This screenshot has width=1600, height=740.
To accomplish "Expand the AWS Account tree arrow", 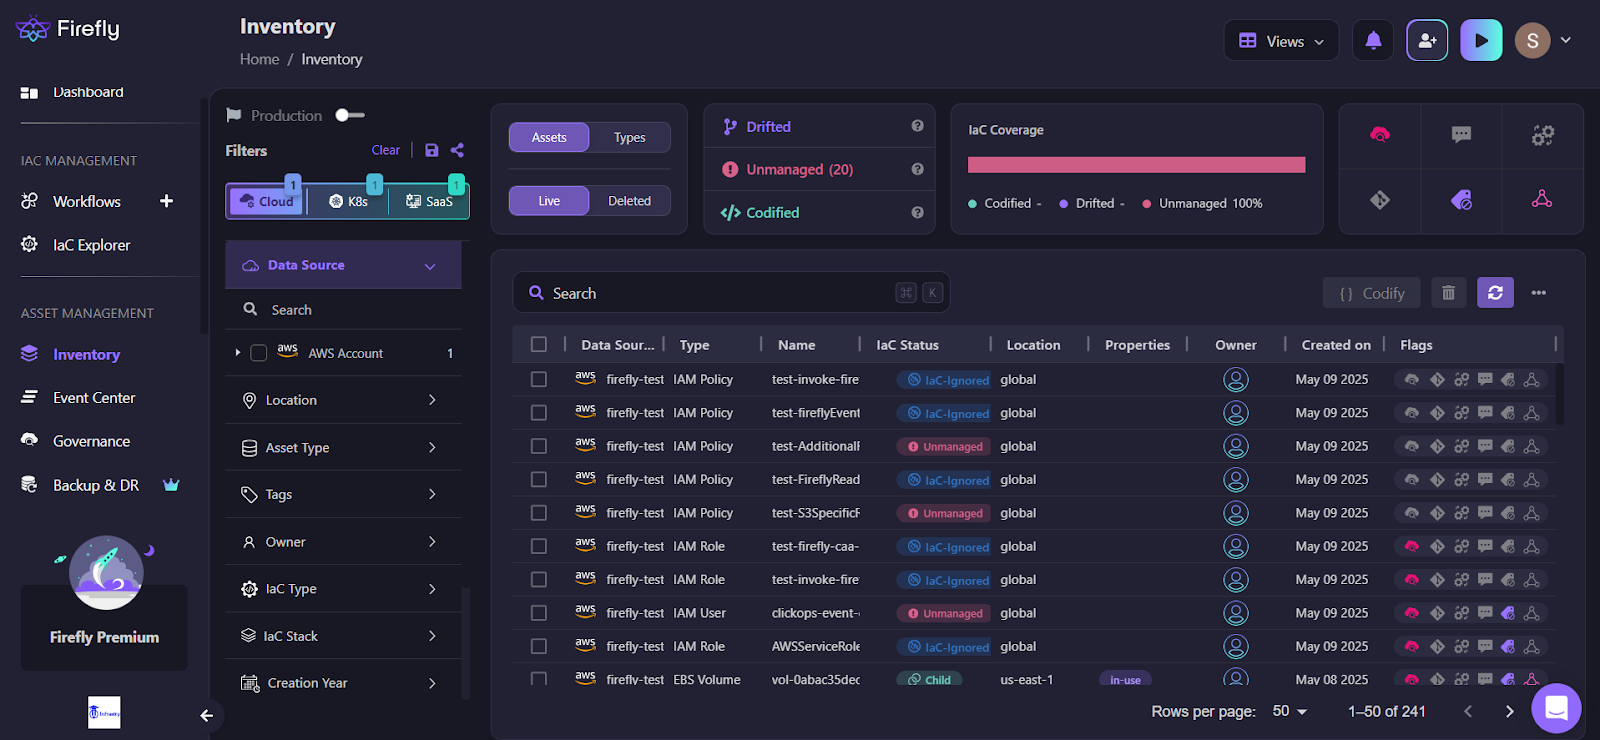I will tap(237, 353).
